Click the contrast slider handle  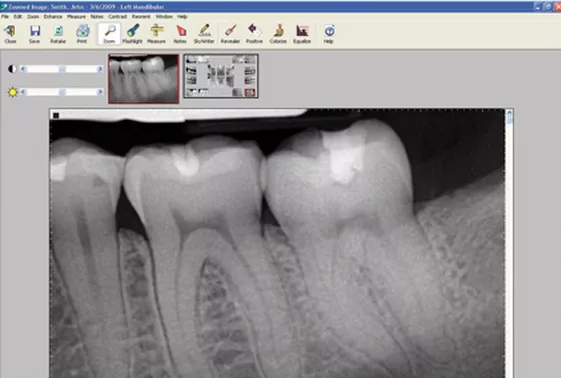coord(62,69)
